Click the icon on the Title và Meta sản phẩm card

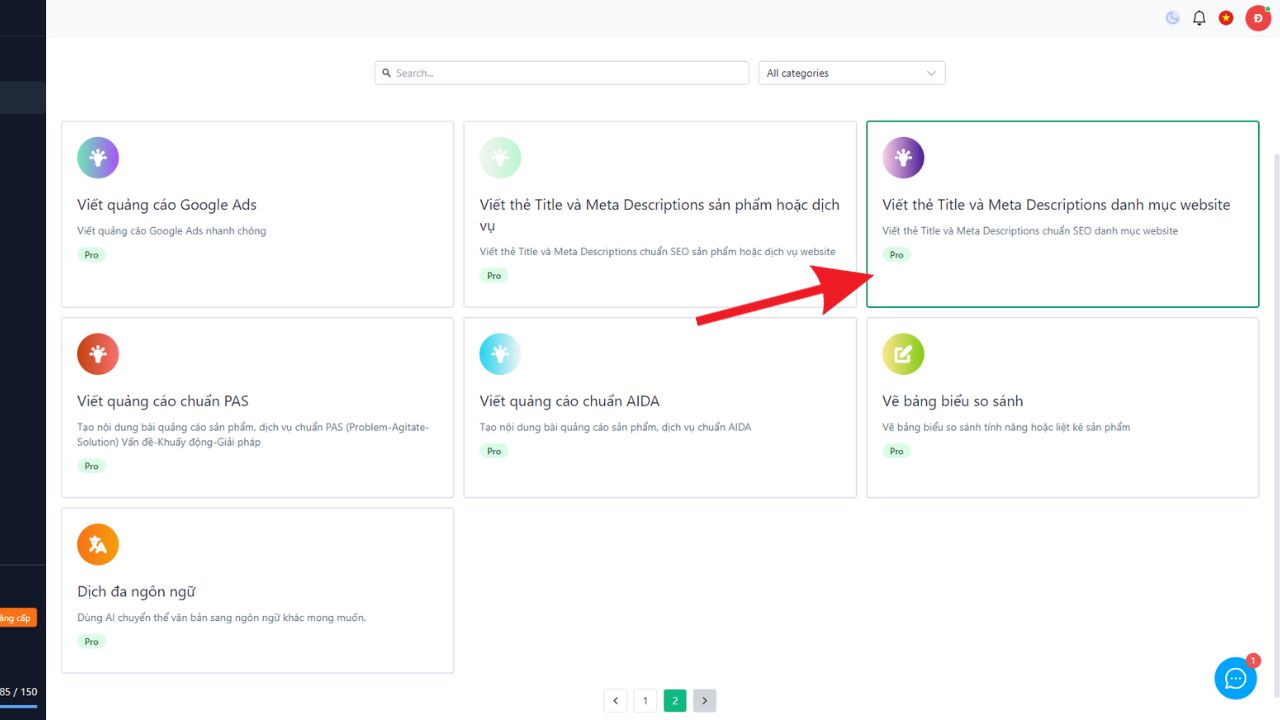[500, 158]
